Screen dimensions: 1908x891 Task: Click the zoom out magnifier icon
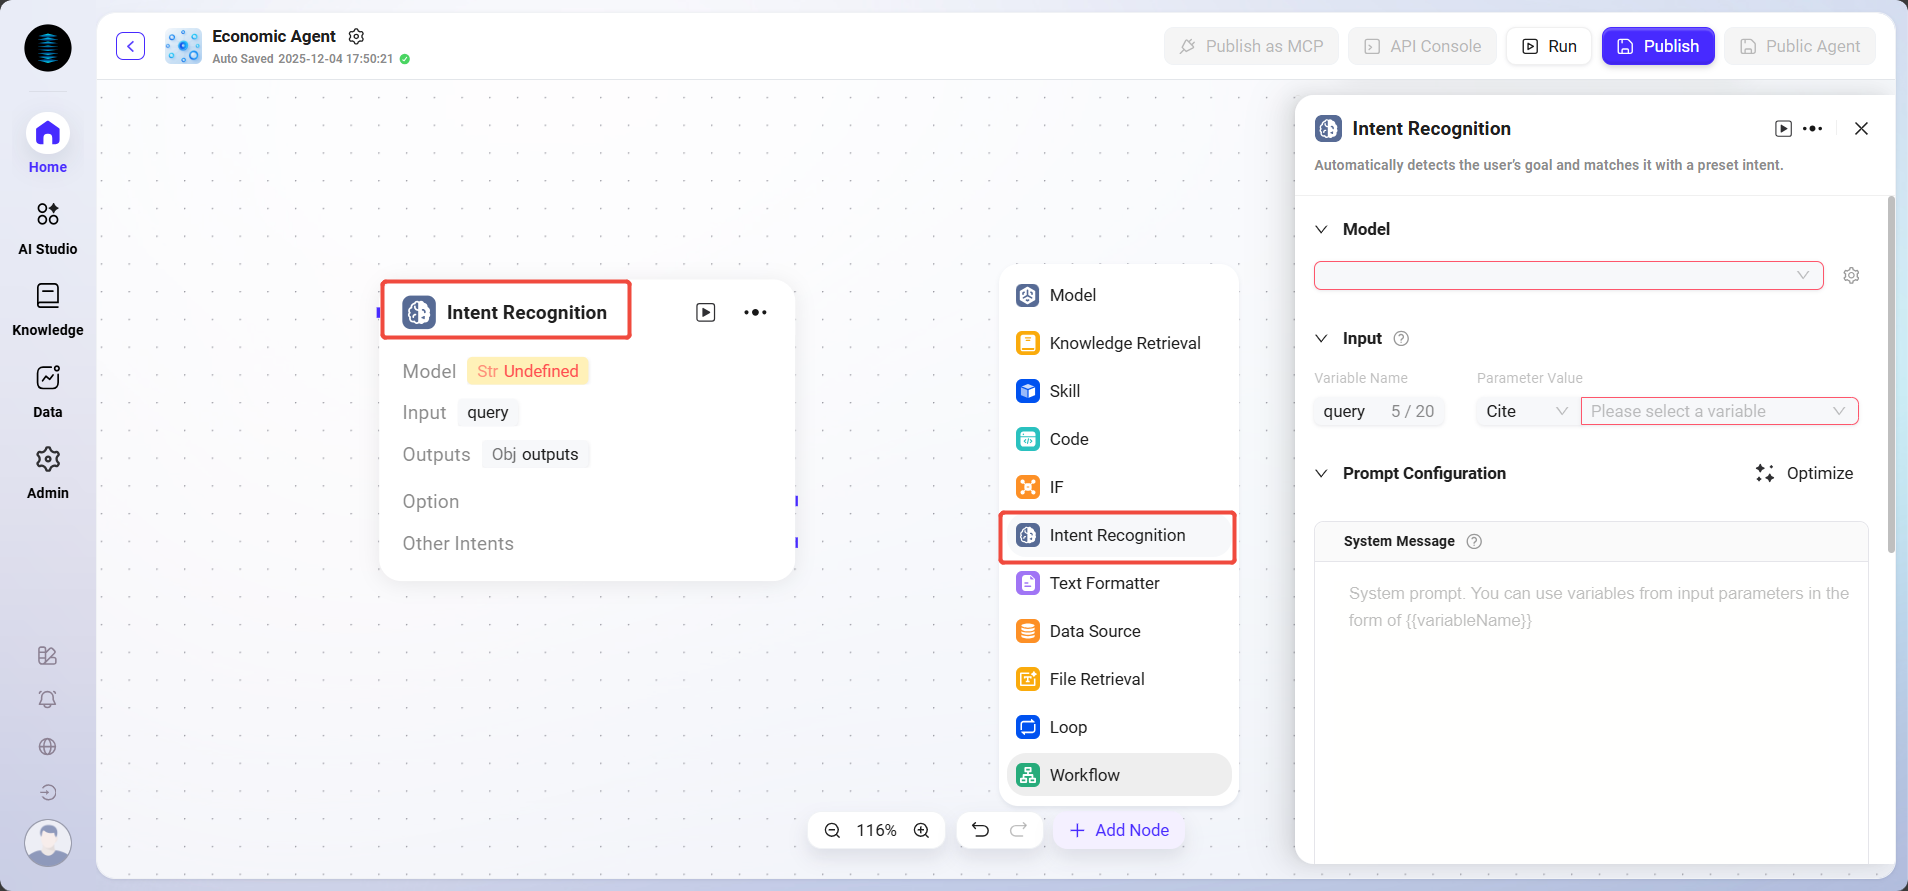[x=832, y=830]
